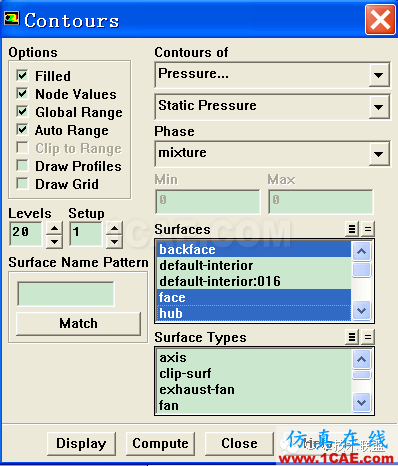Screen dimensions: 398x466
Task: Expand the Static Pressure dropdown
Action: click(x=379, y=107)
